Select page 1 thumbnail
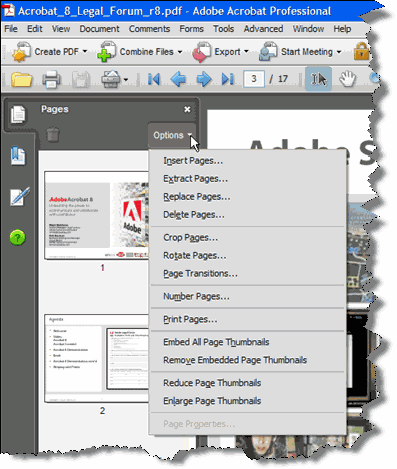The width and height of the screenshot is (397, 469). [97, 215]
